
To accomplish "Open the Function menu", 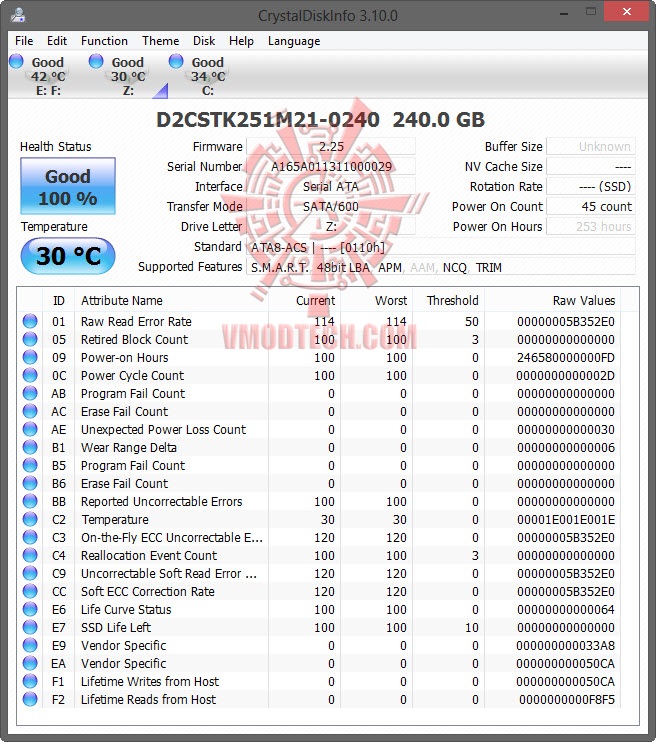I will coord(104,41).
